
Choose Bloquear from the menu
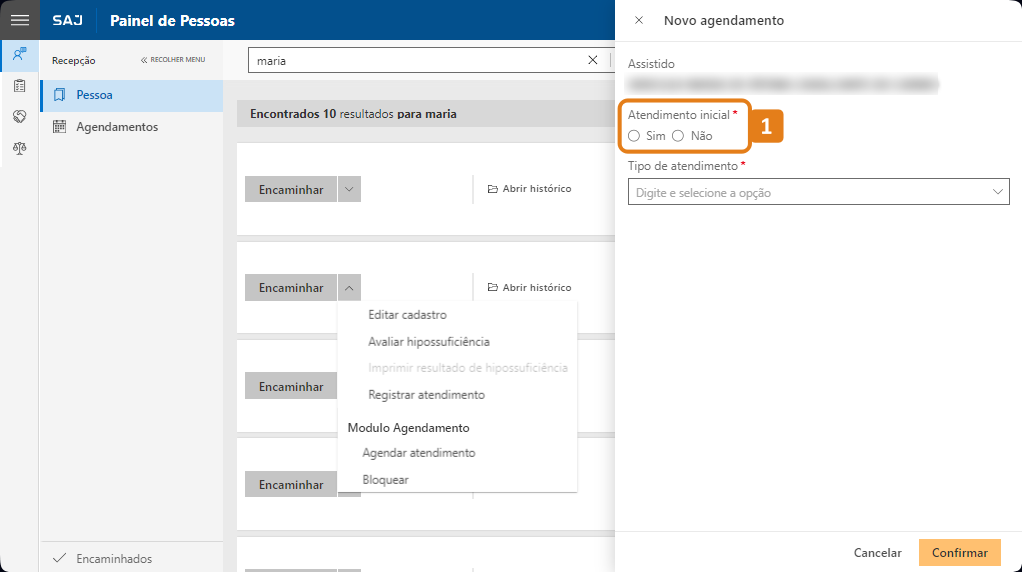coord(385,479)
